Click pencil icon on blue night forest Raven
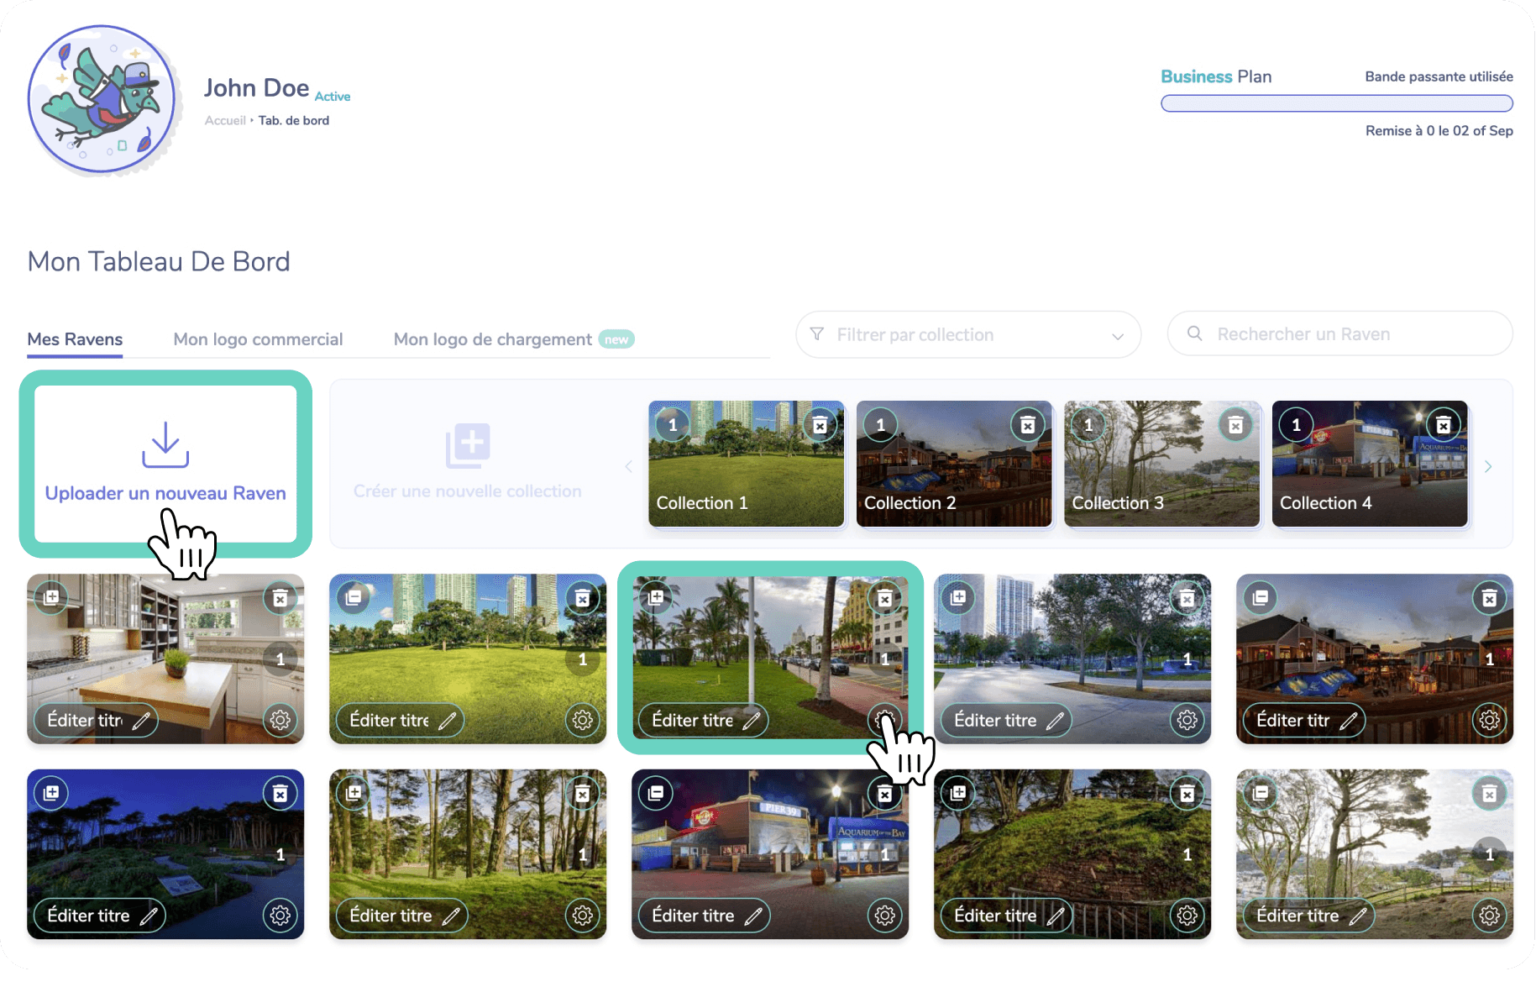Viewport: 1536px width, 992px height. tap(148, 915)
